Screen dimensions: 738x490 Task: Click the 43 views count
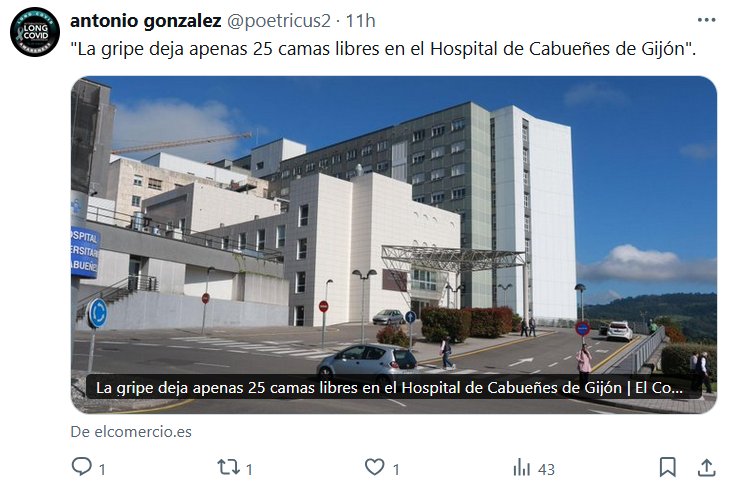[546, 469]
